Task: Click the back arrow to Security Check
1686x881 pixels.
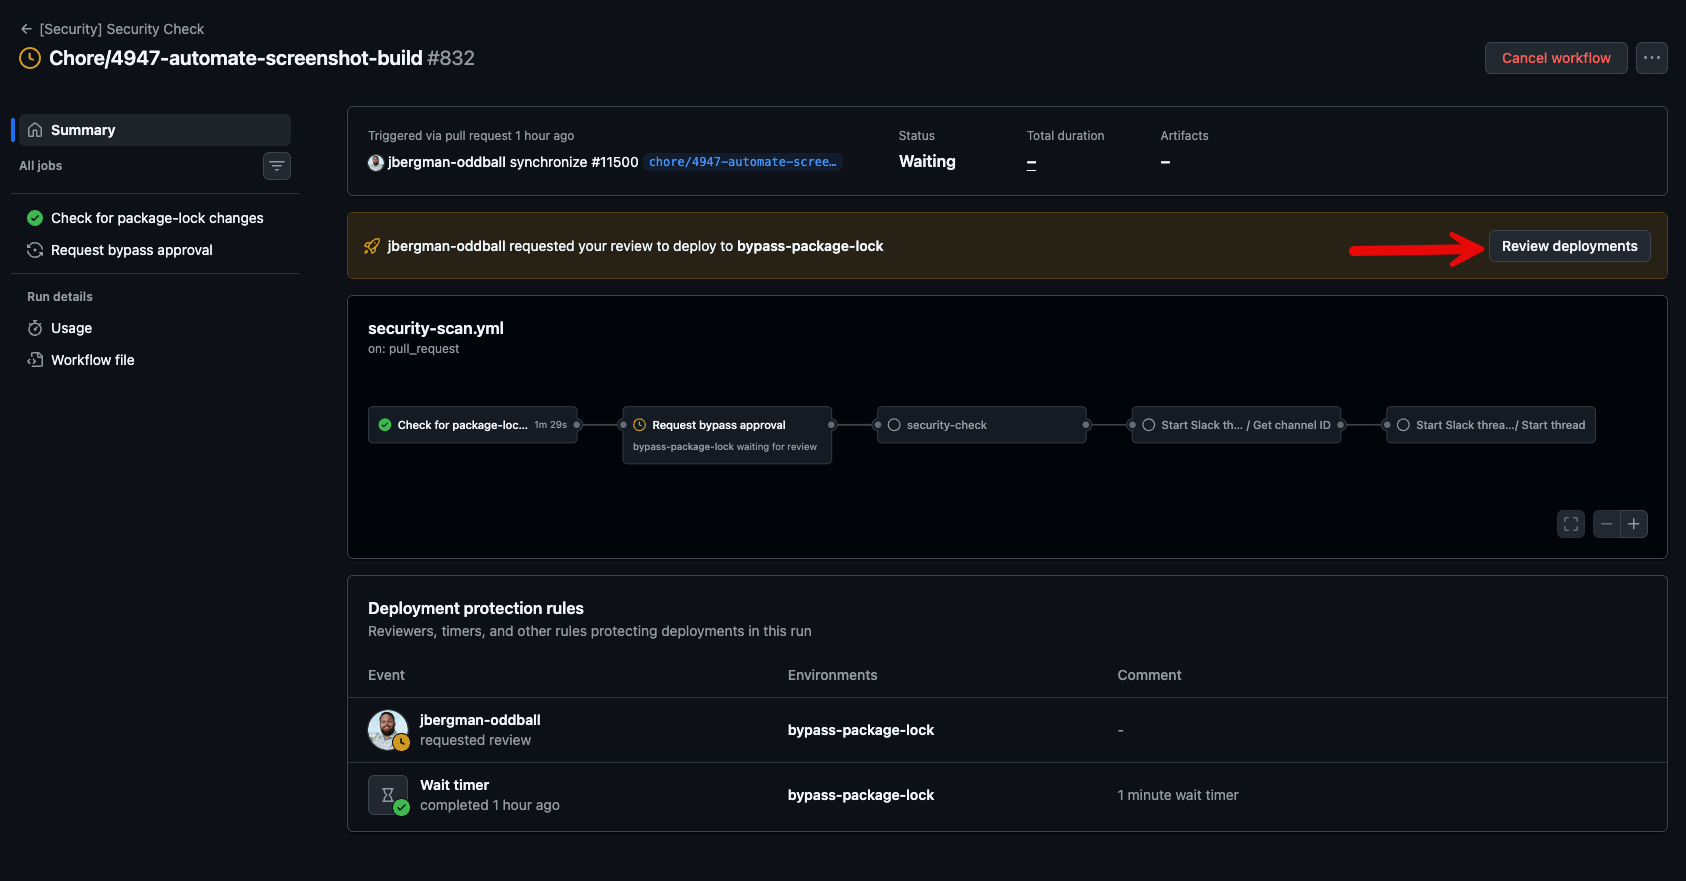Action: click(x=26, y=29)
